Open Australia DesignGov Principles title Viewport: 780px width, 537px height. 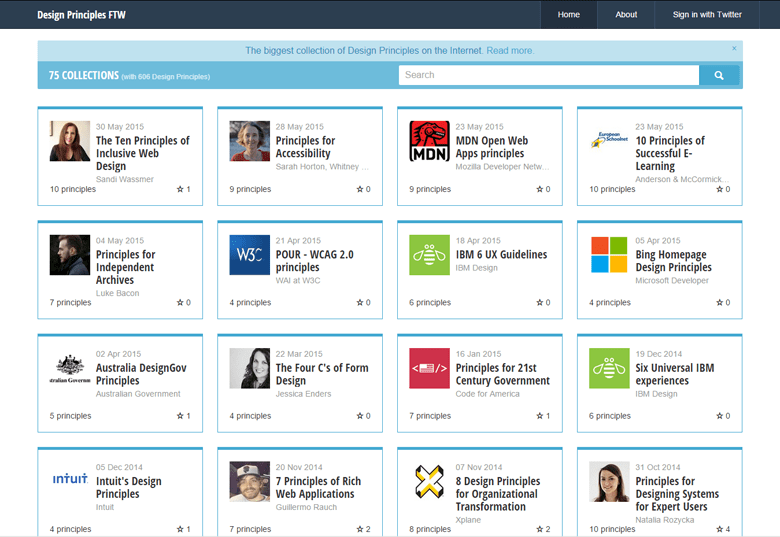point(141,374)
